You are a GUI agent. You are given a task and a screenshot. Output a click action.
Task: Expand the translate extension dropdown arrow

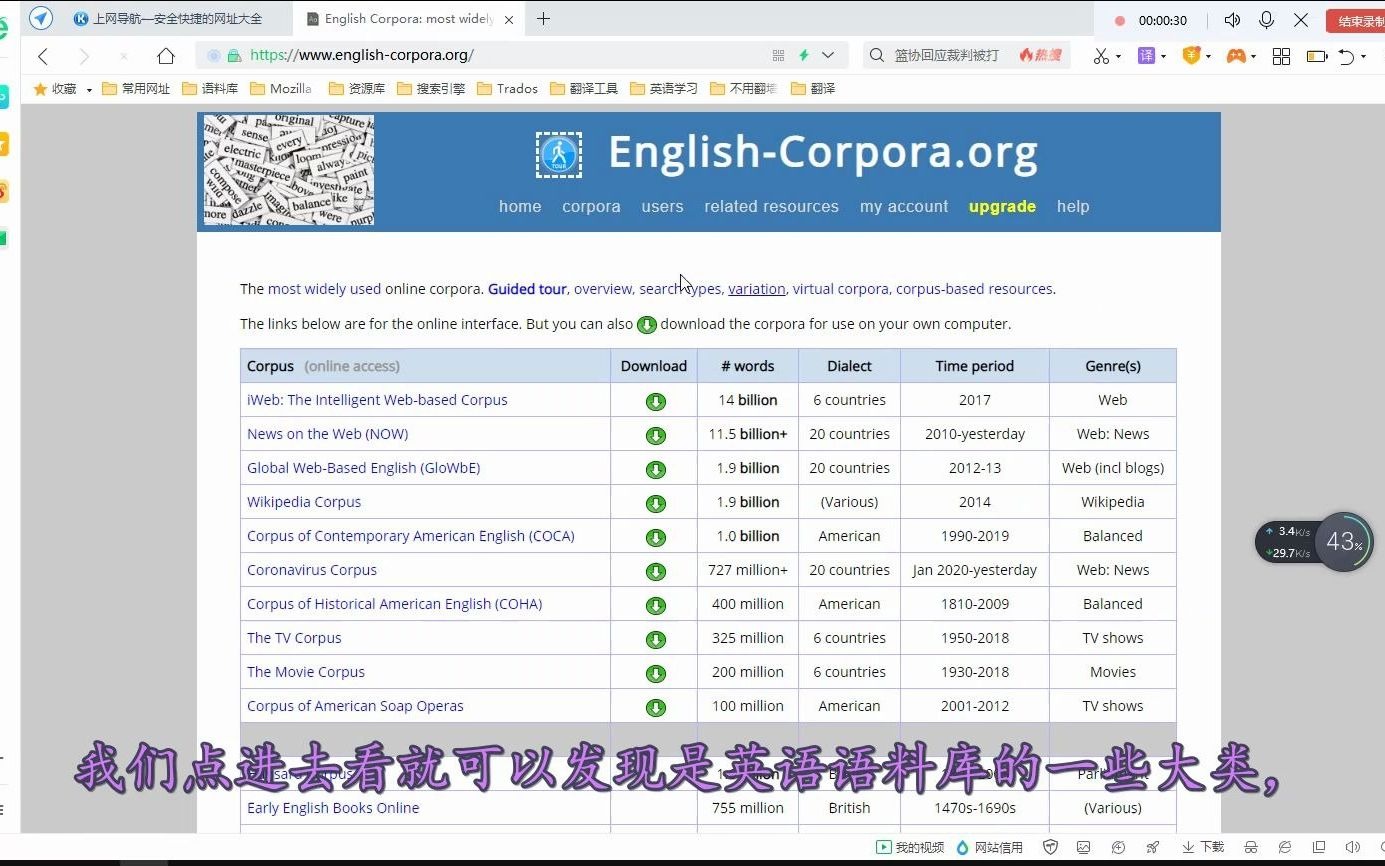pos(1163,57)
